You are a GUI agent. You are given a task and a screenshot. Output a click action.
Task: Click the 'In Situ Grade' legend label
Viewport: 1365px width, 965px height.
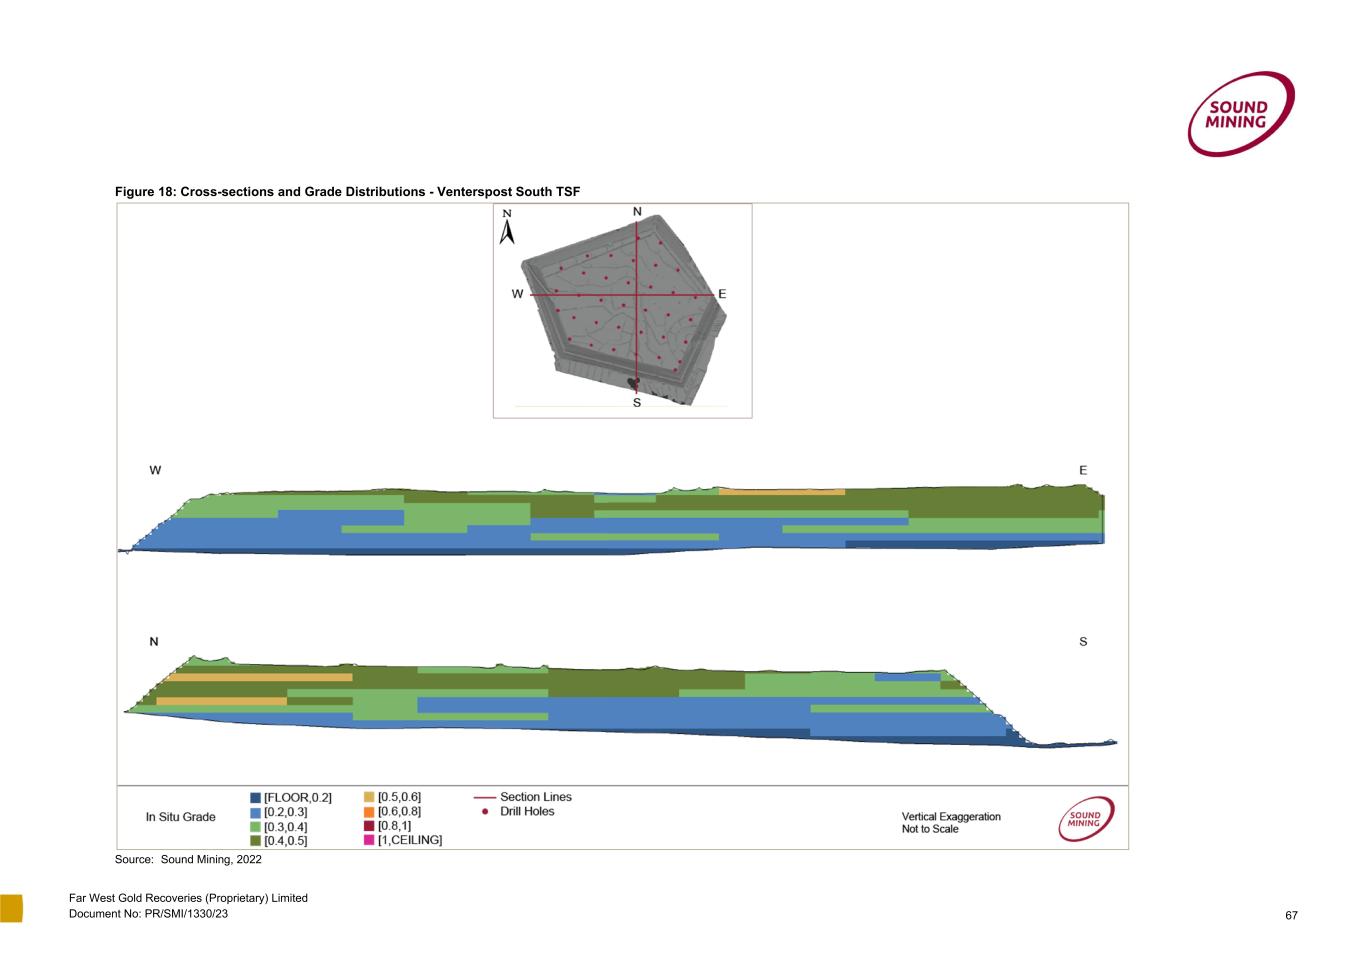180,817
